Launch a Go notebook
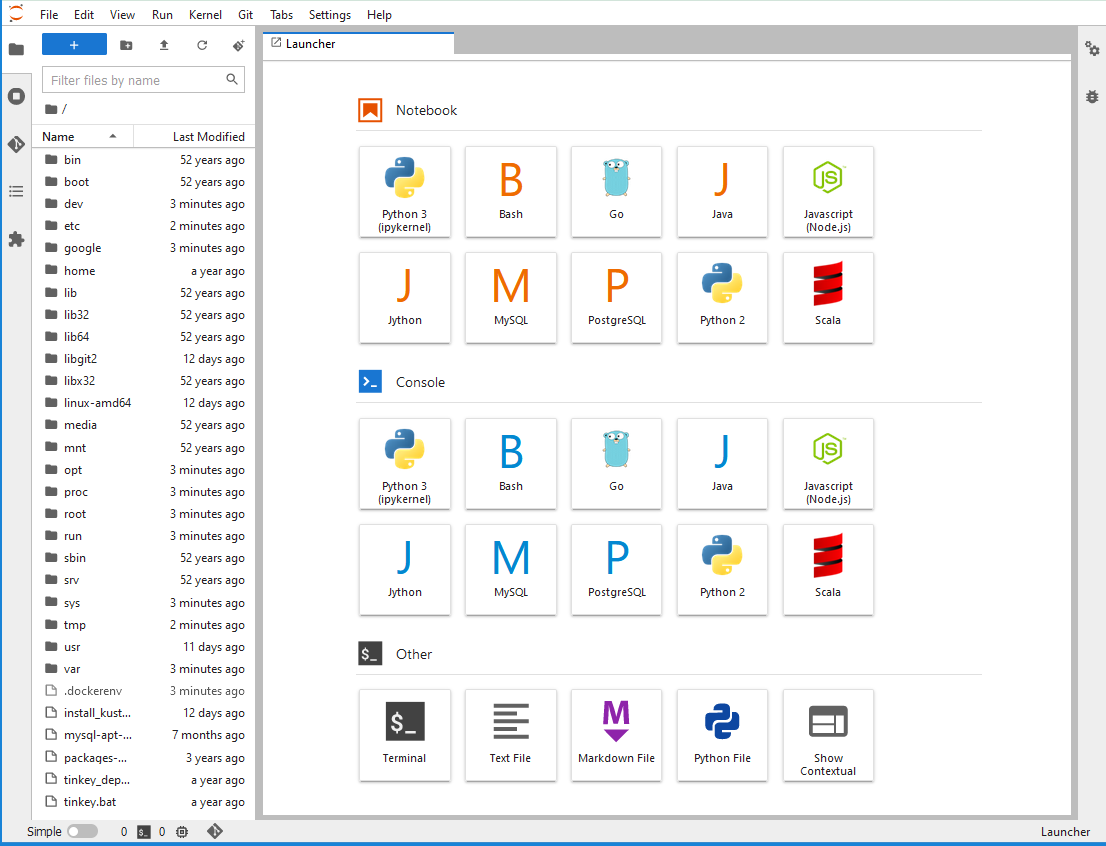This screenshot has height=846, width=1106. (616, 192)
